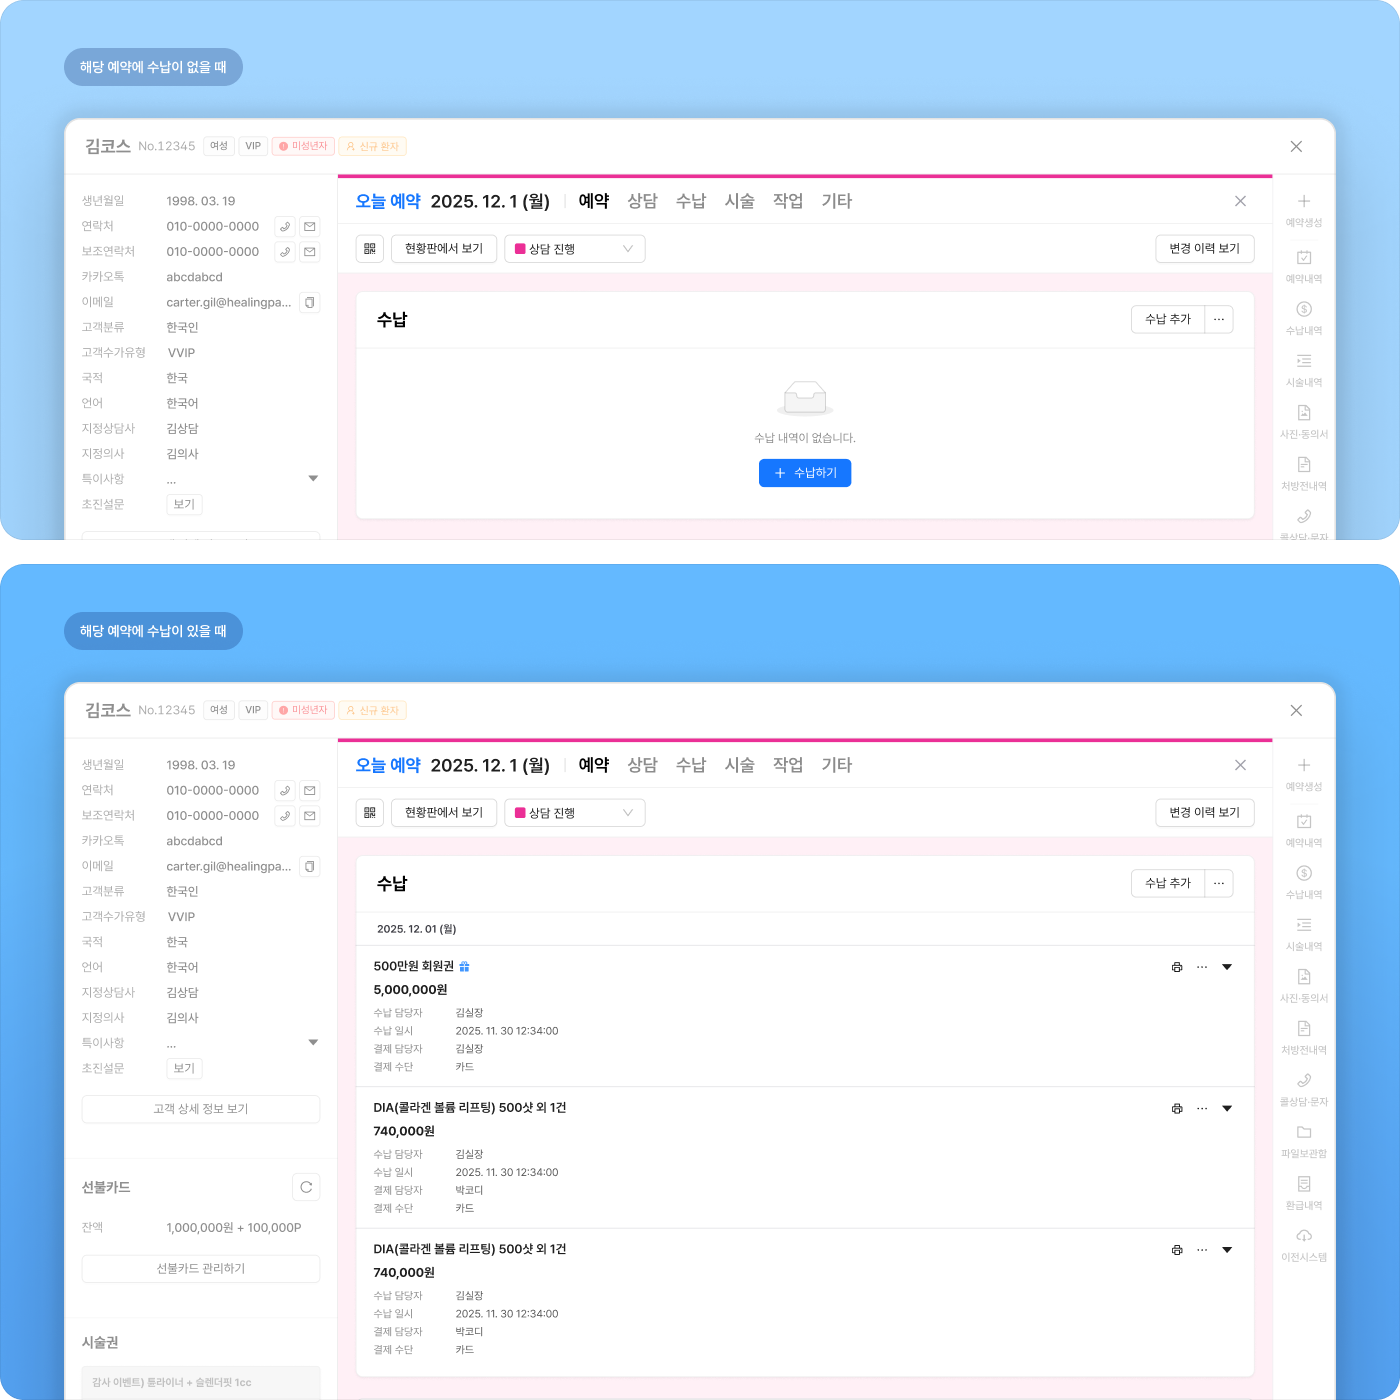Open 사진·동의서 in the upper panel sidebar

click(x=1304, y=422)
